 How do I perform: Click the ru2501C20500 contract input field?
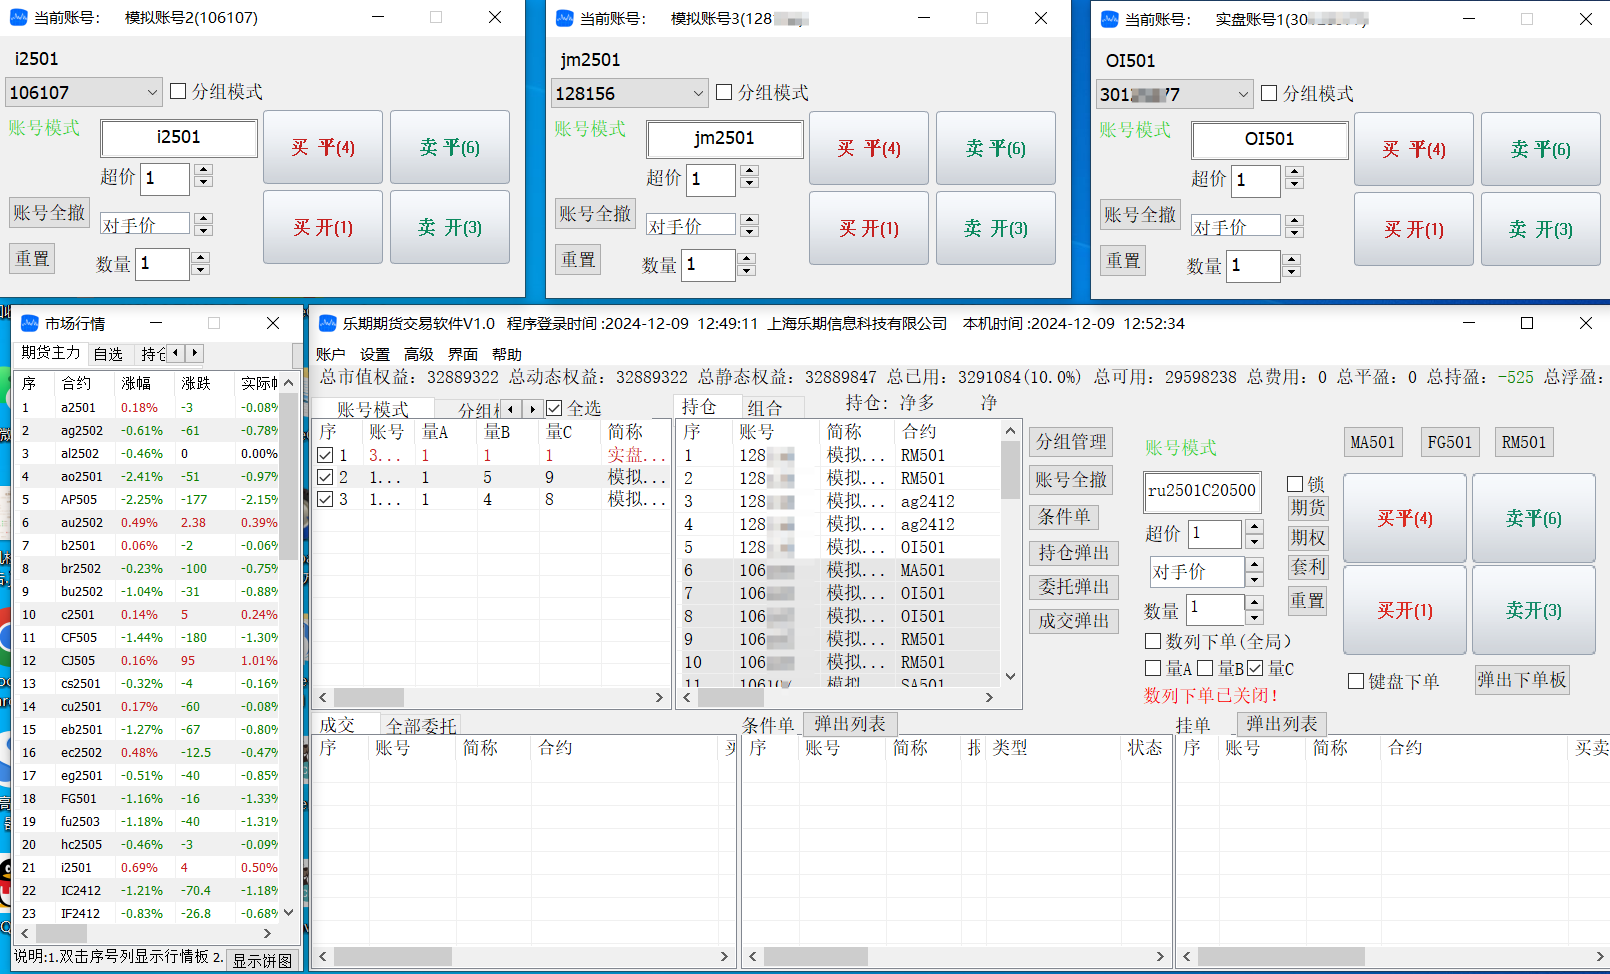[1201, 491]
